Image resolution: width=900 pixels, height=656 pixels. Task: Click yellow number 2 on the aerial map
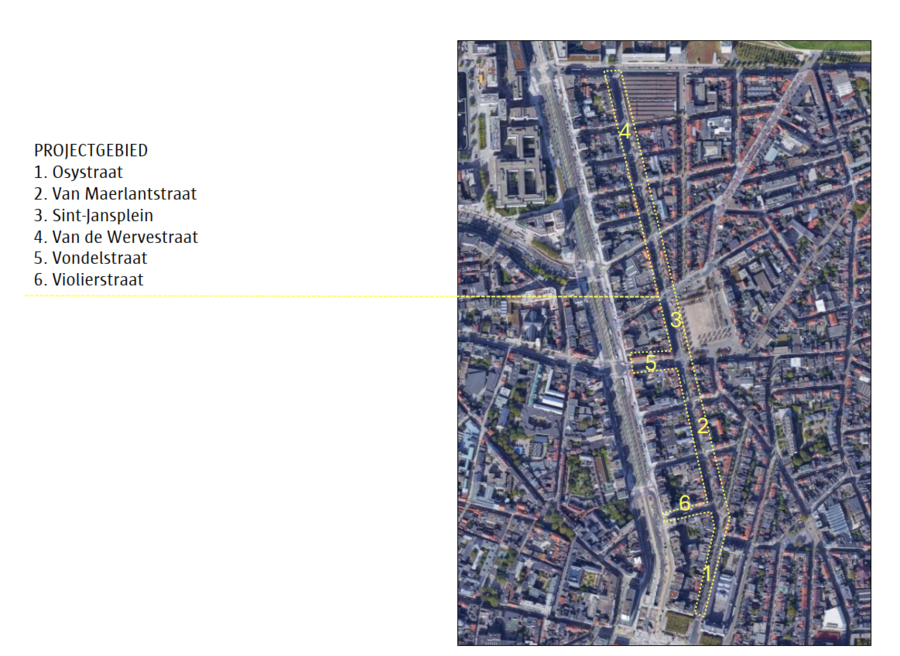pos(703,426)
